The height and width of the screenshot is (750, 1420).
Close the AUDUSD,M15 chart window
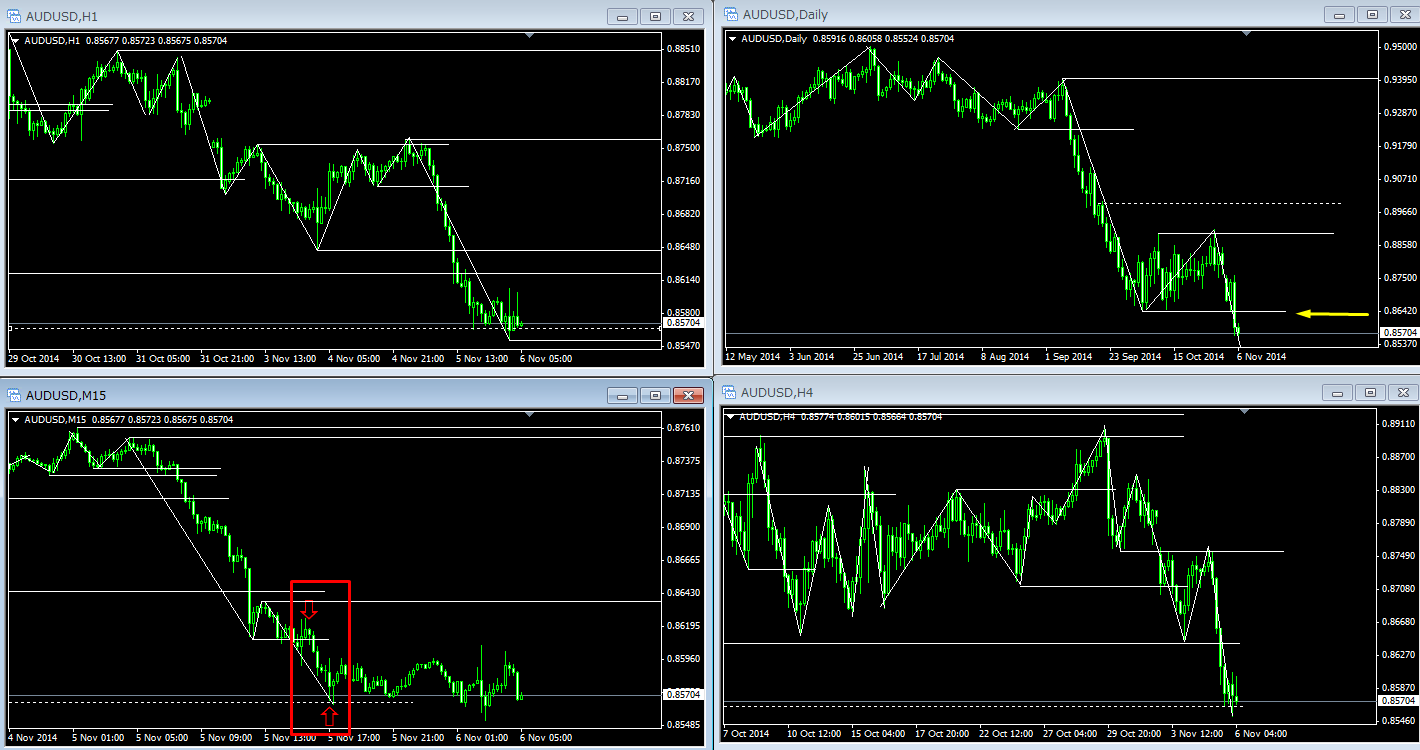click(687, 395)
